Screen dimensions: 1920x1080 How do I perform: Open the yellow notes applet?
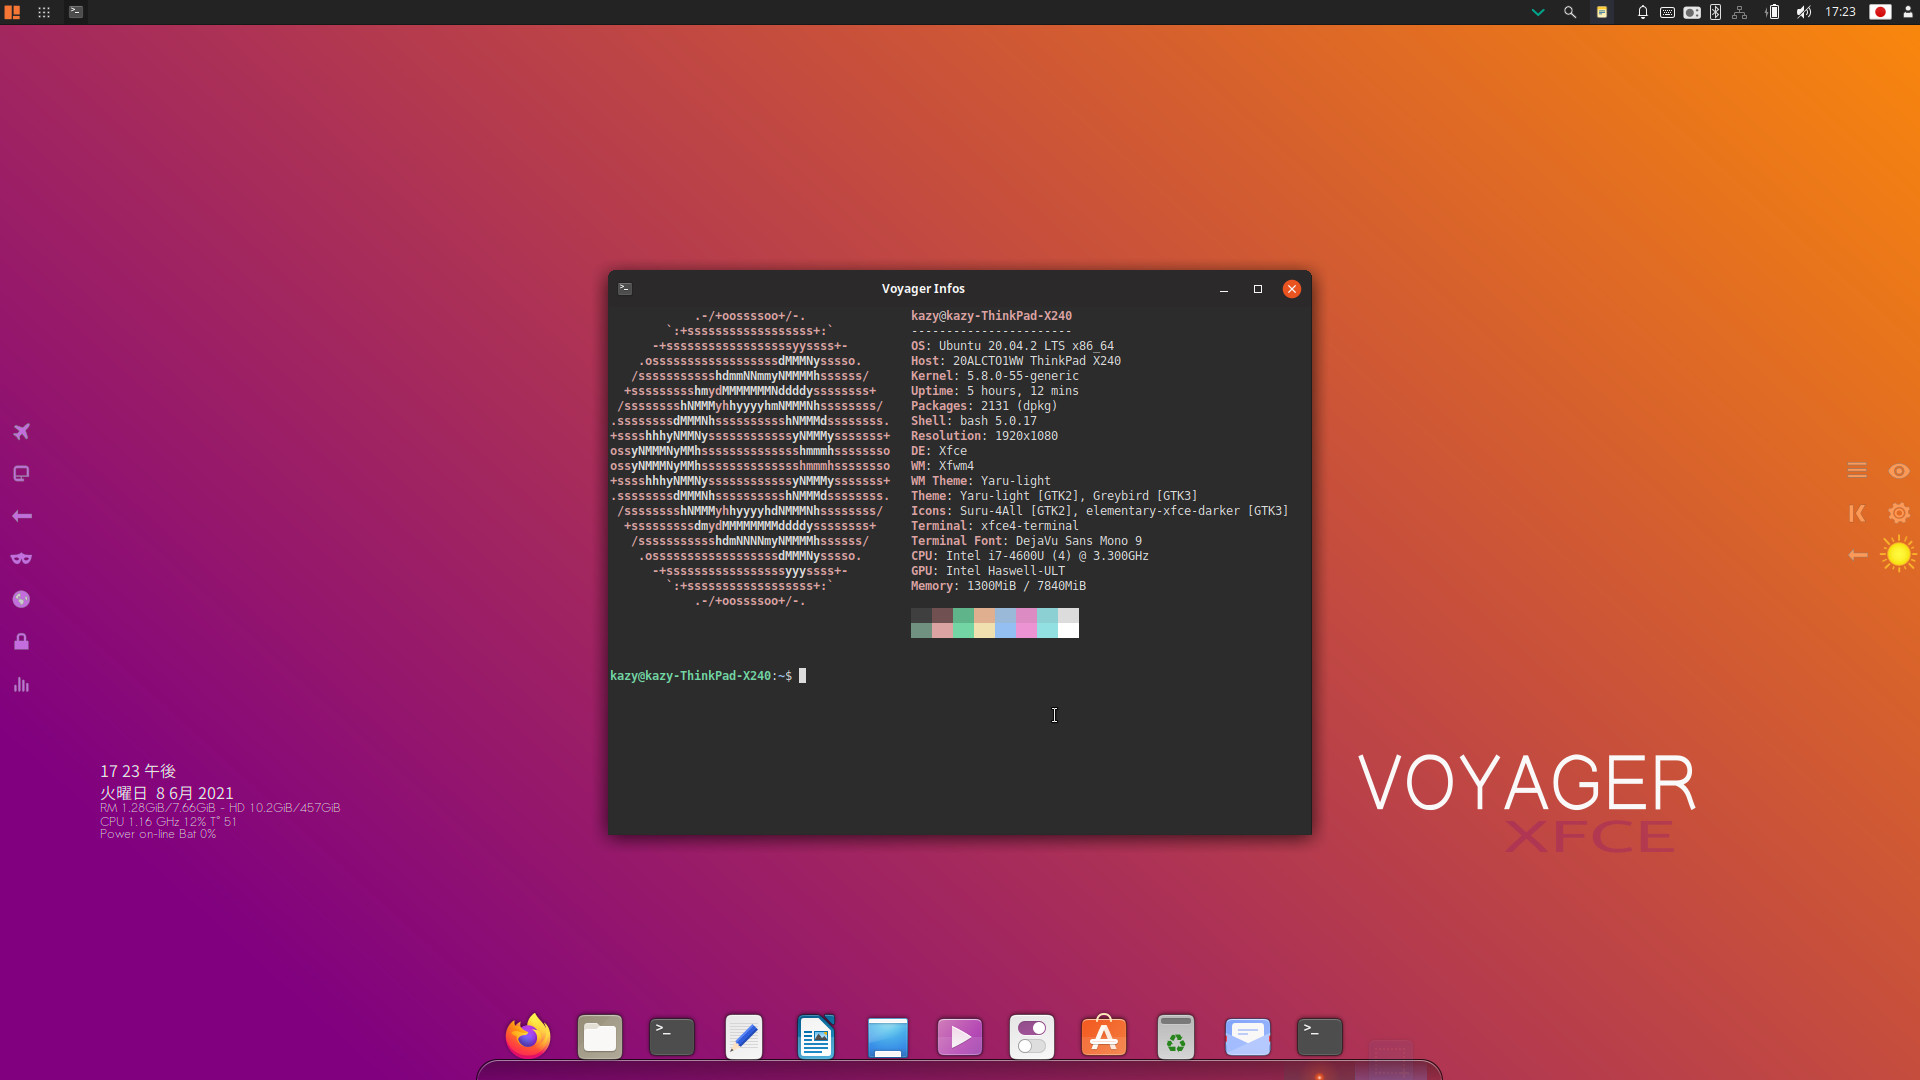(x=1602, y=12)
